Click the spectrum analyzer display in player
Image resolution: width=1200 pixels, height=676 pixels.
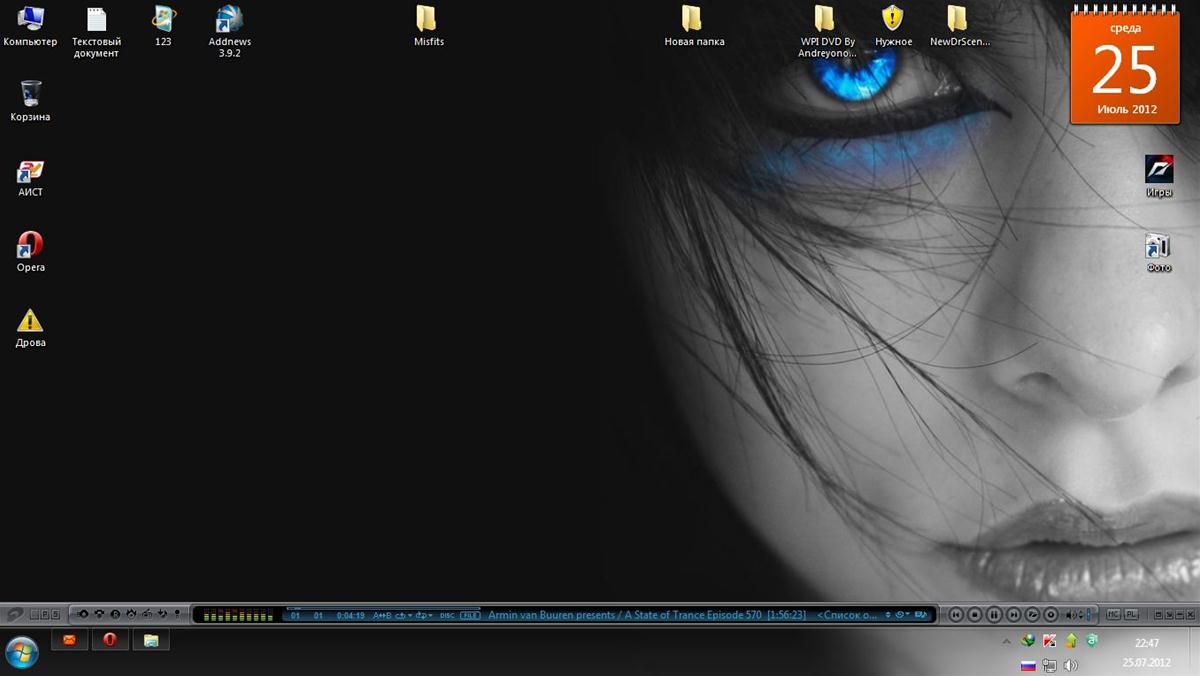(x=237, y=615)
